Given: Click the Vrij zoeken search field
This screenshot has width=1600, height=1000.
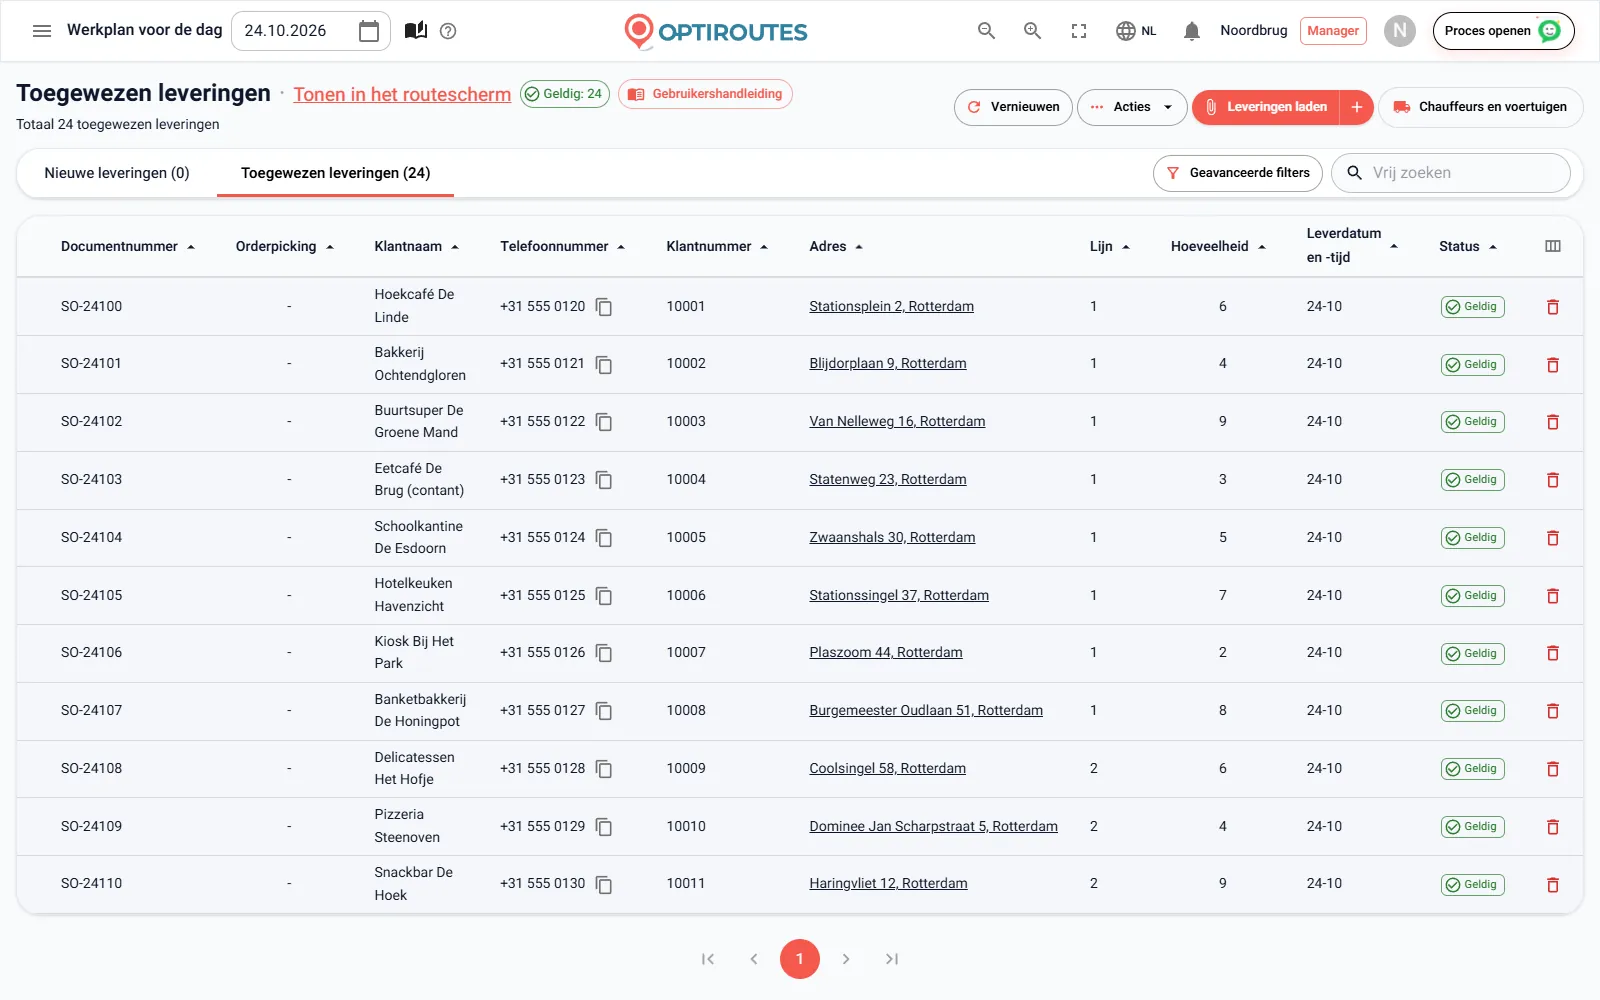Looking at the screenshot, I should click(1452, 173).
